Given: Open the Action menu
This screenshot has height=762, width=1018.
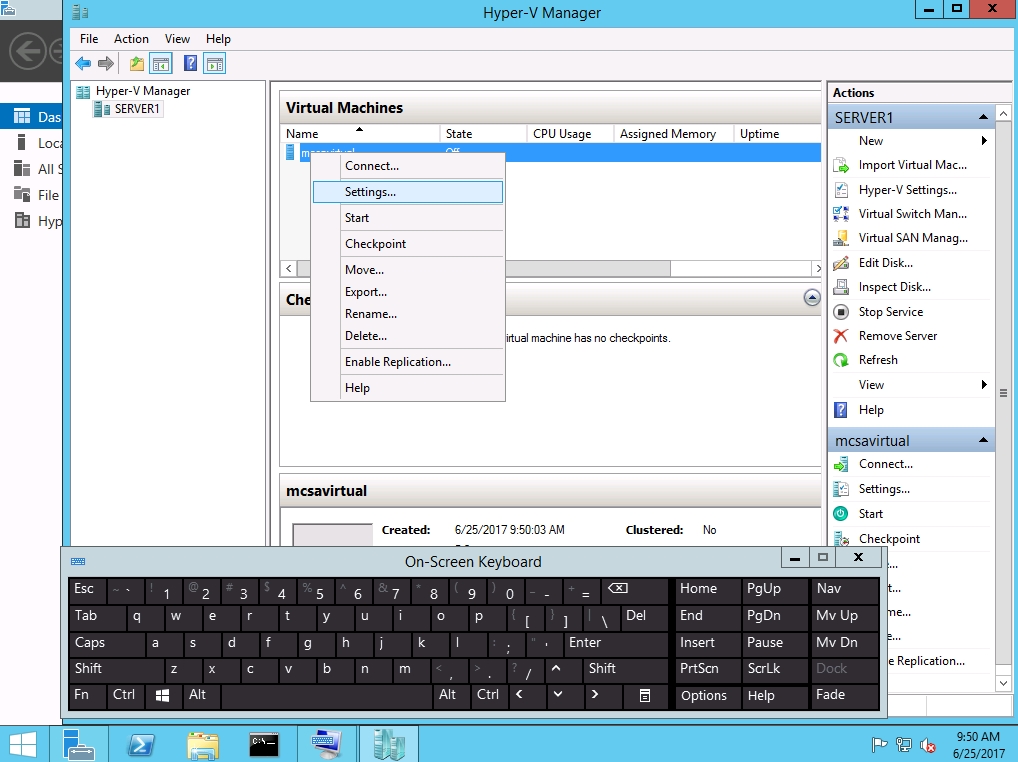Looking at the screenshot, I should pyautogui.click(x=131, y=39).
